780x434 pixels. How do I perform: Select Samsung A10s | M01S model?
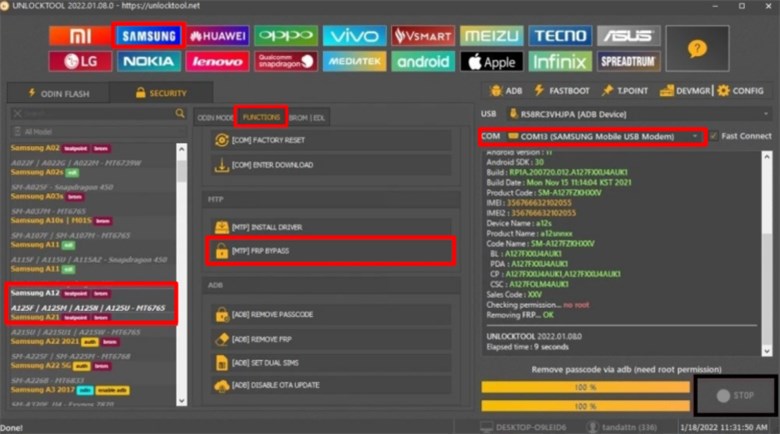tap(51, 220)
